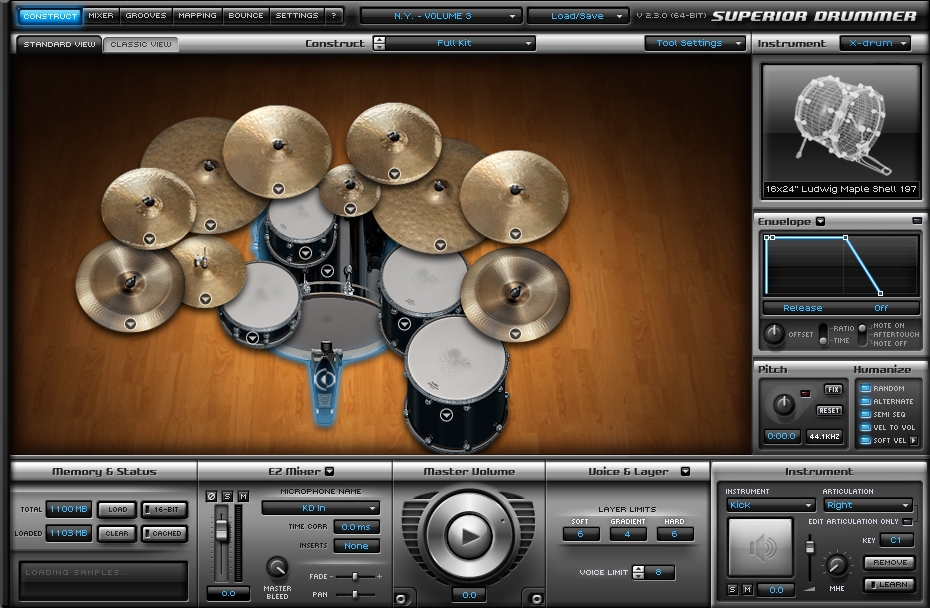930x608 pixels.
Task: Click the phase invert icon on KD channel
Action: [211, 497]
